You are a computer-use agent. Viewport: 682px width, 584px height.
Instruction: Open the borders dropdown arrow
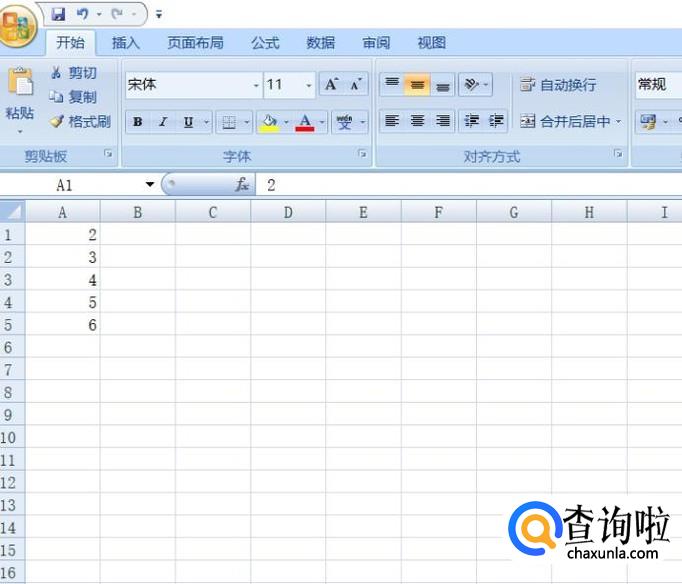click(247, 122)
